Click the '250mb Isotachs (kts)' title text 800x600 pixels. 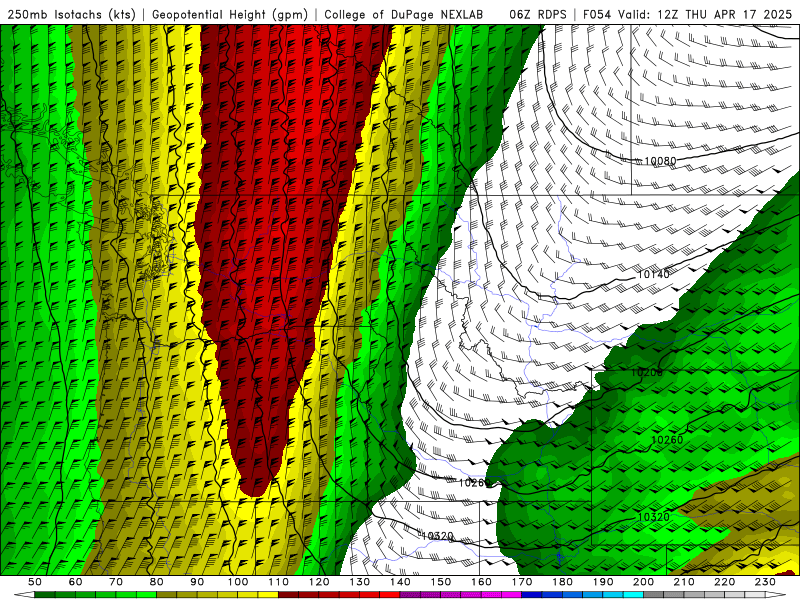coord(71,14)
